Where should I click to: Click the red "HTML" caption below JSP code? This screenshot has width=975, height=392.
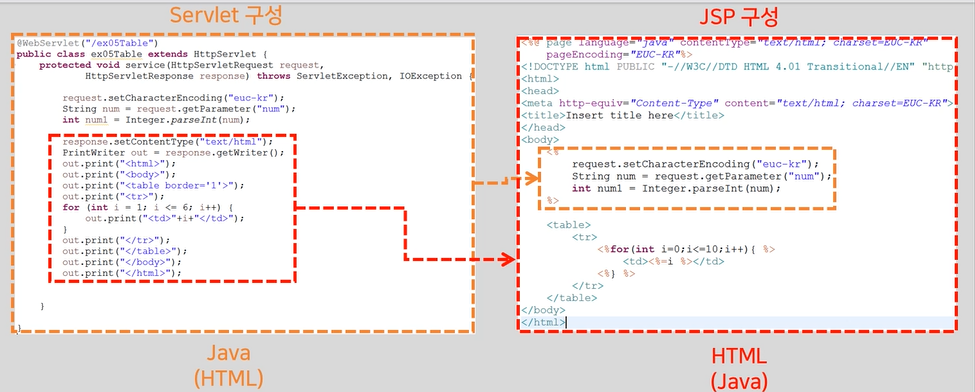tap(739, 357)
